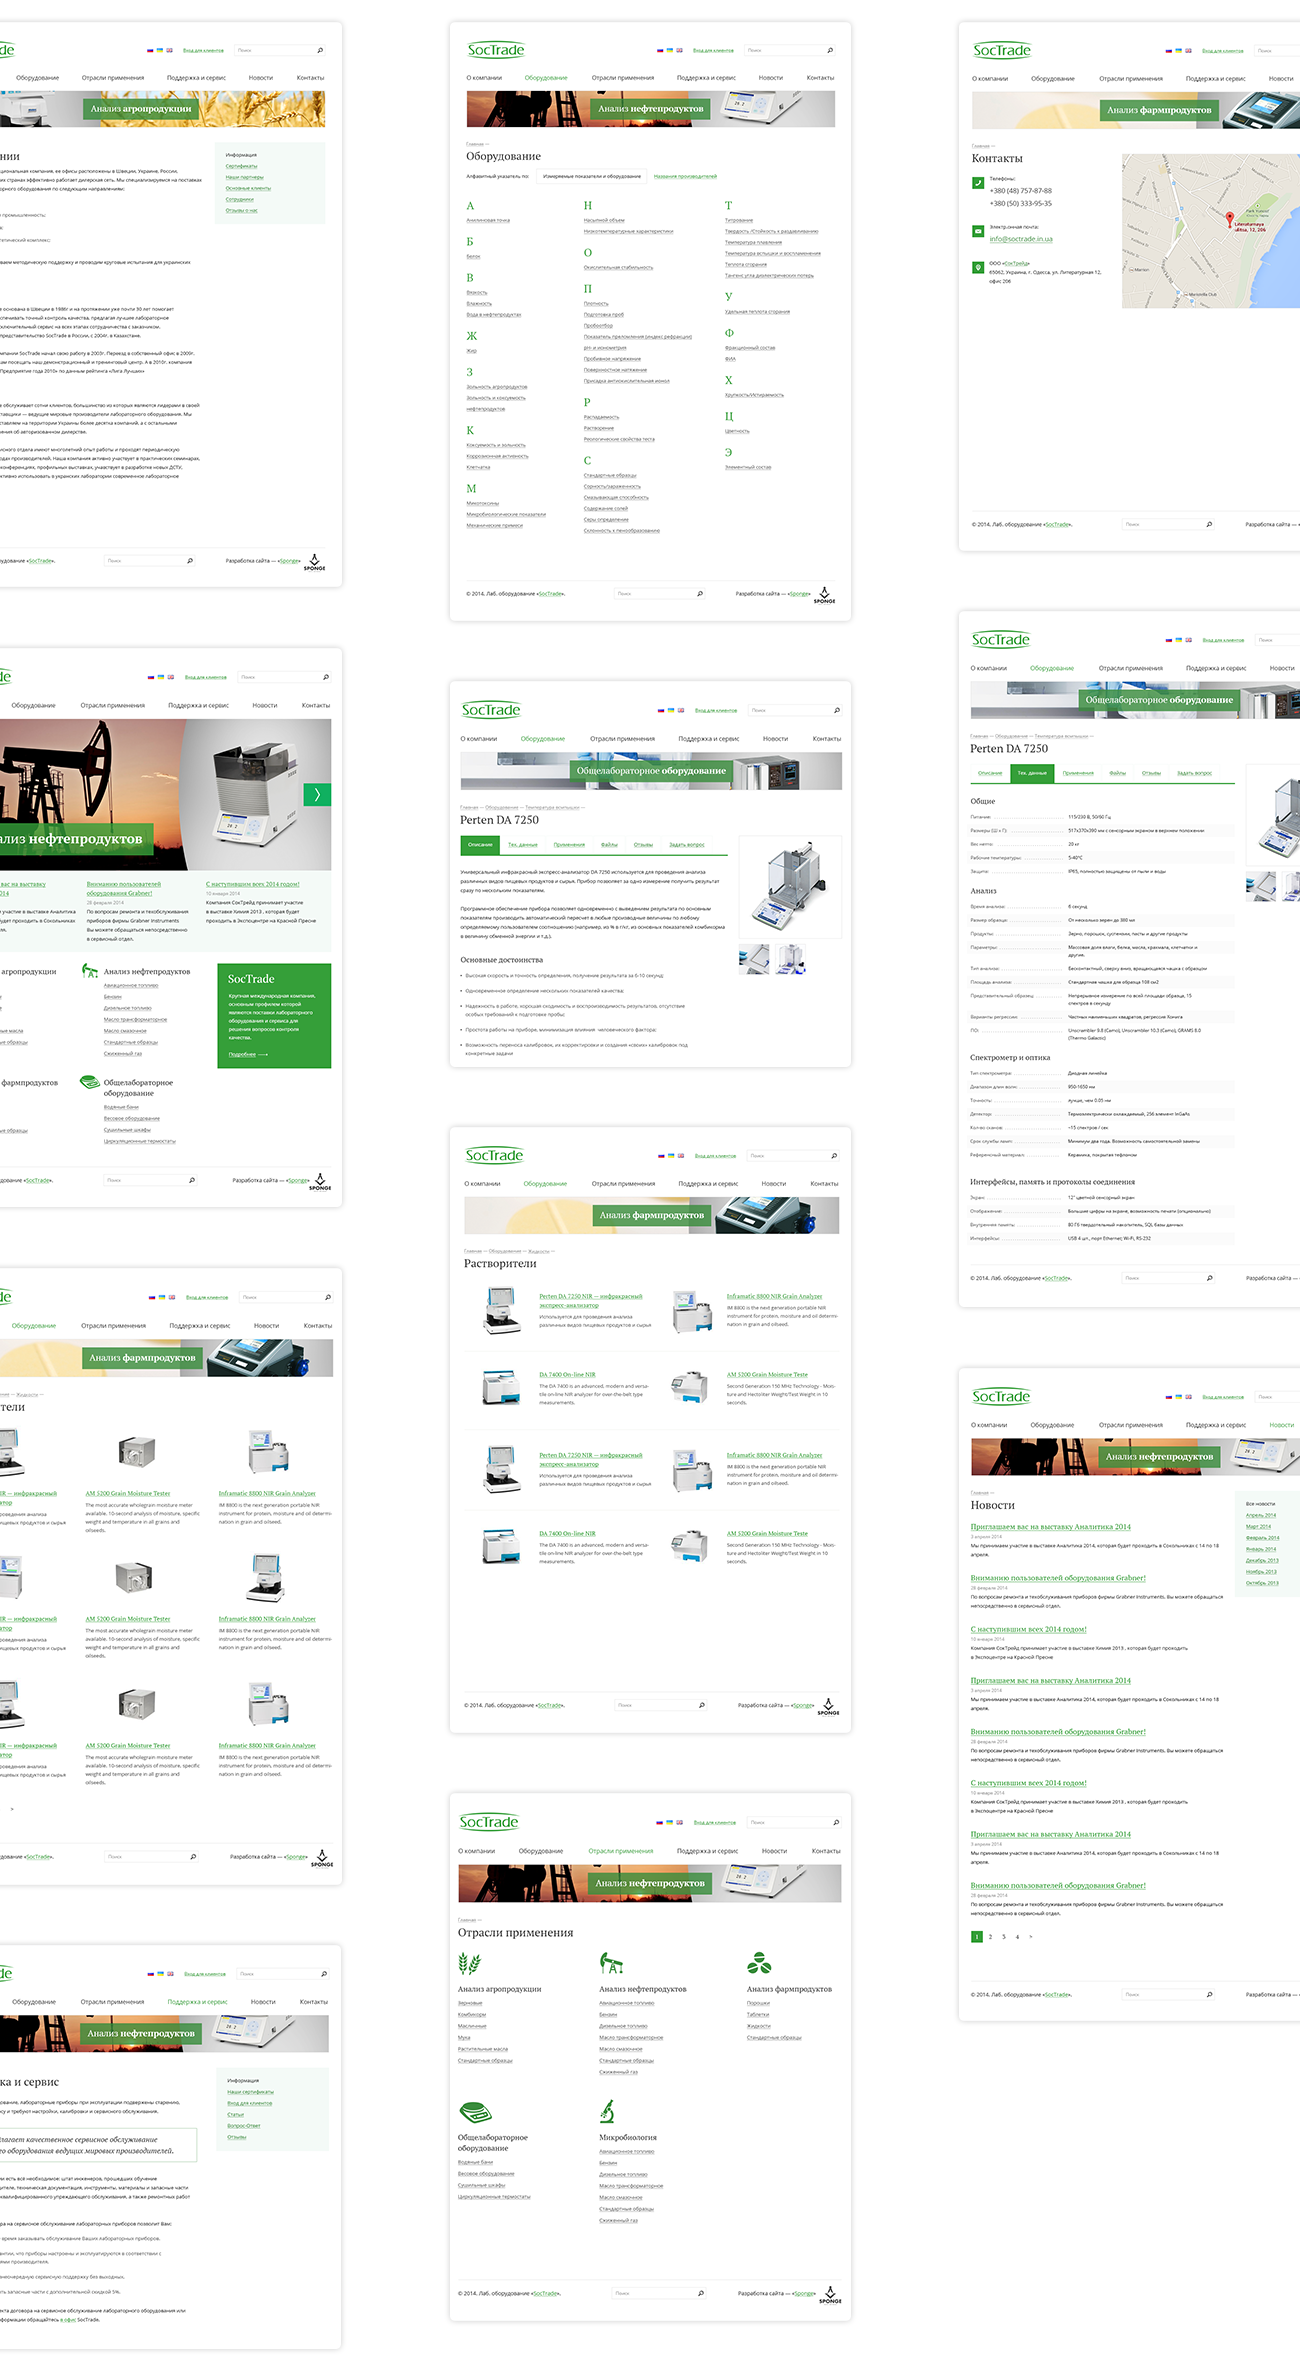The height and width of the screenshot is (2380, 1300).
Task: Click the microscope icon above Микробиология
Action: (x=607, y=2111)
